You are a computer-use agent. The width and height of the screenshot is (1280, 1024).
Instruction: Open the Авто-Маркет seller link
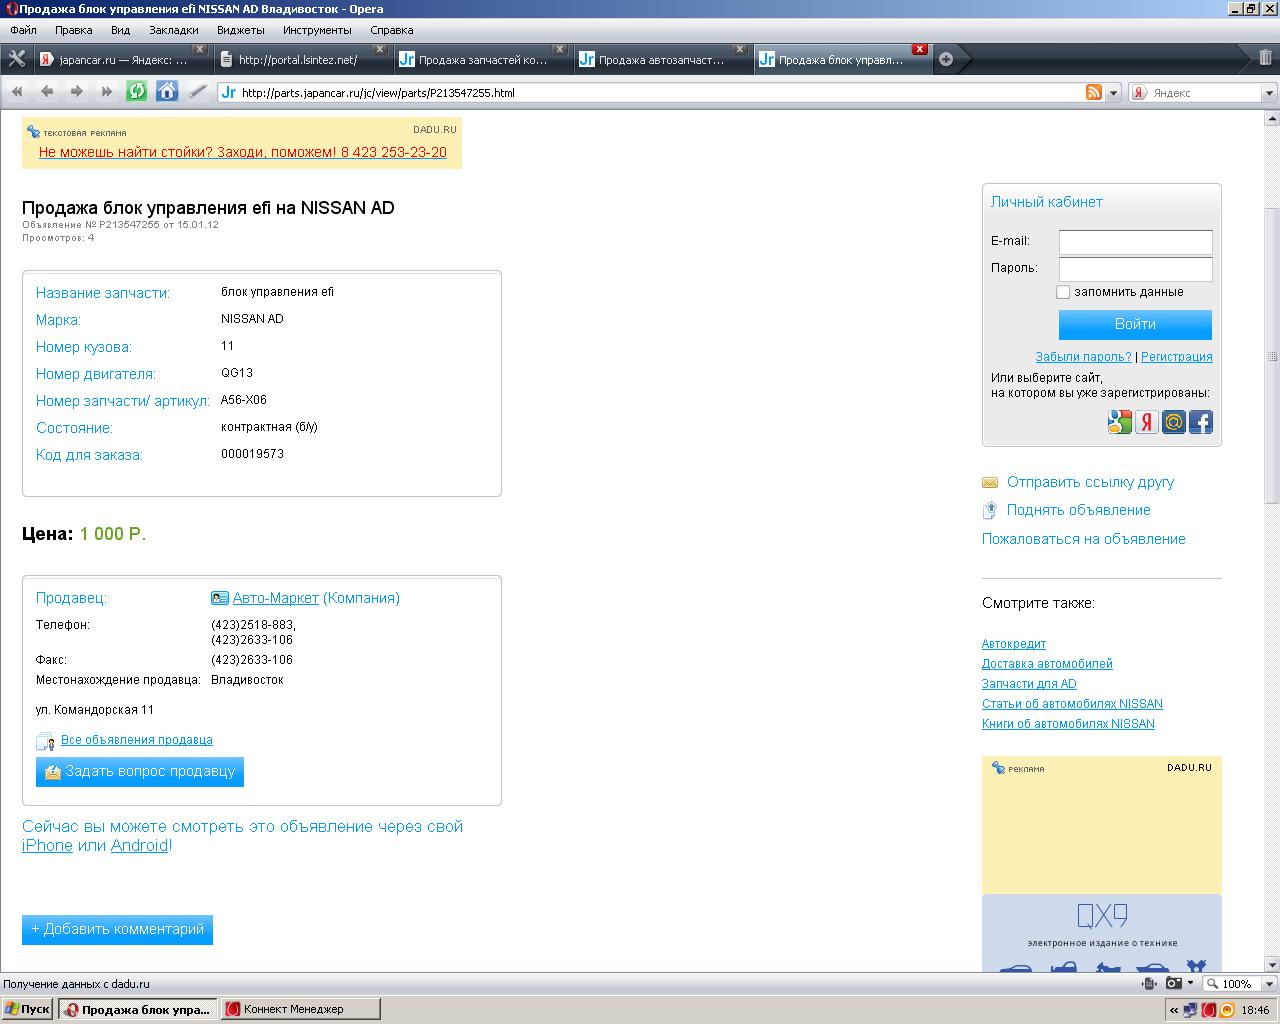pyautogui.click(x=275, y=598)
